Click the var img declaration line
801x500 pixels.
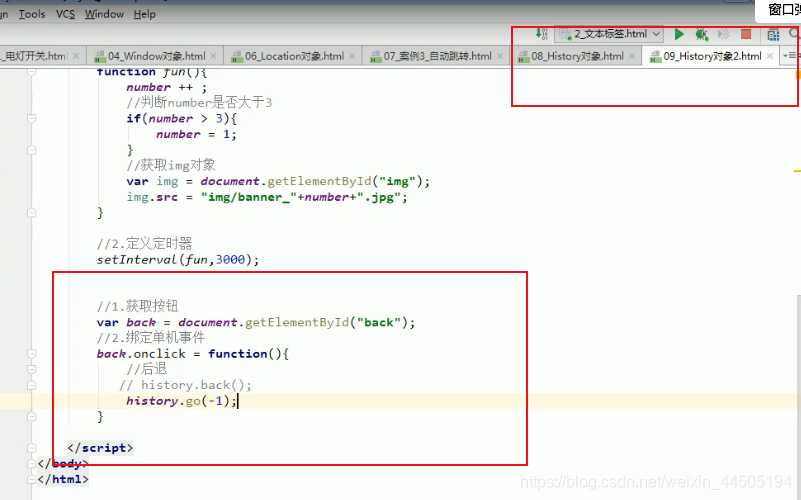[278, 181]
